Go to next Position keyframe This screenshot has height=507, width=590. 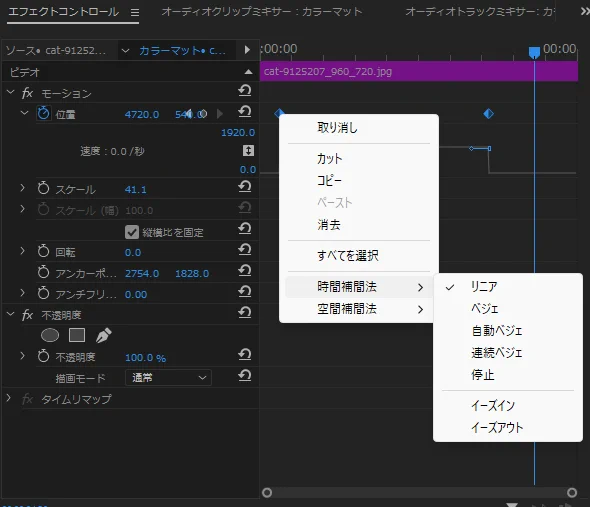pyautogui.click(x=220, y=114)
